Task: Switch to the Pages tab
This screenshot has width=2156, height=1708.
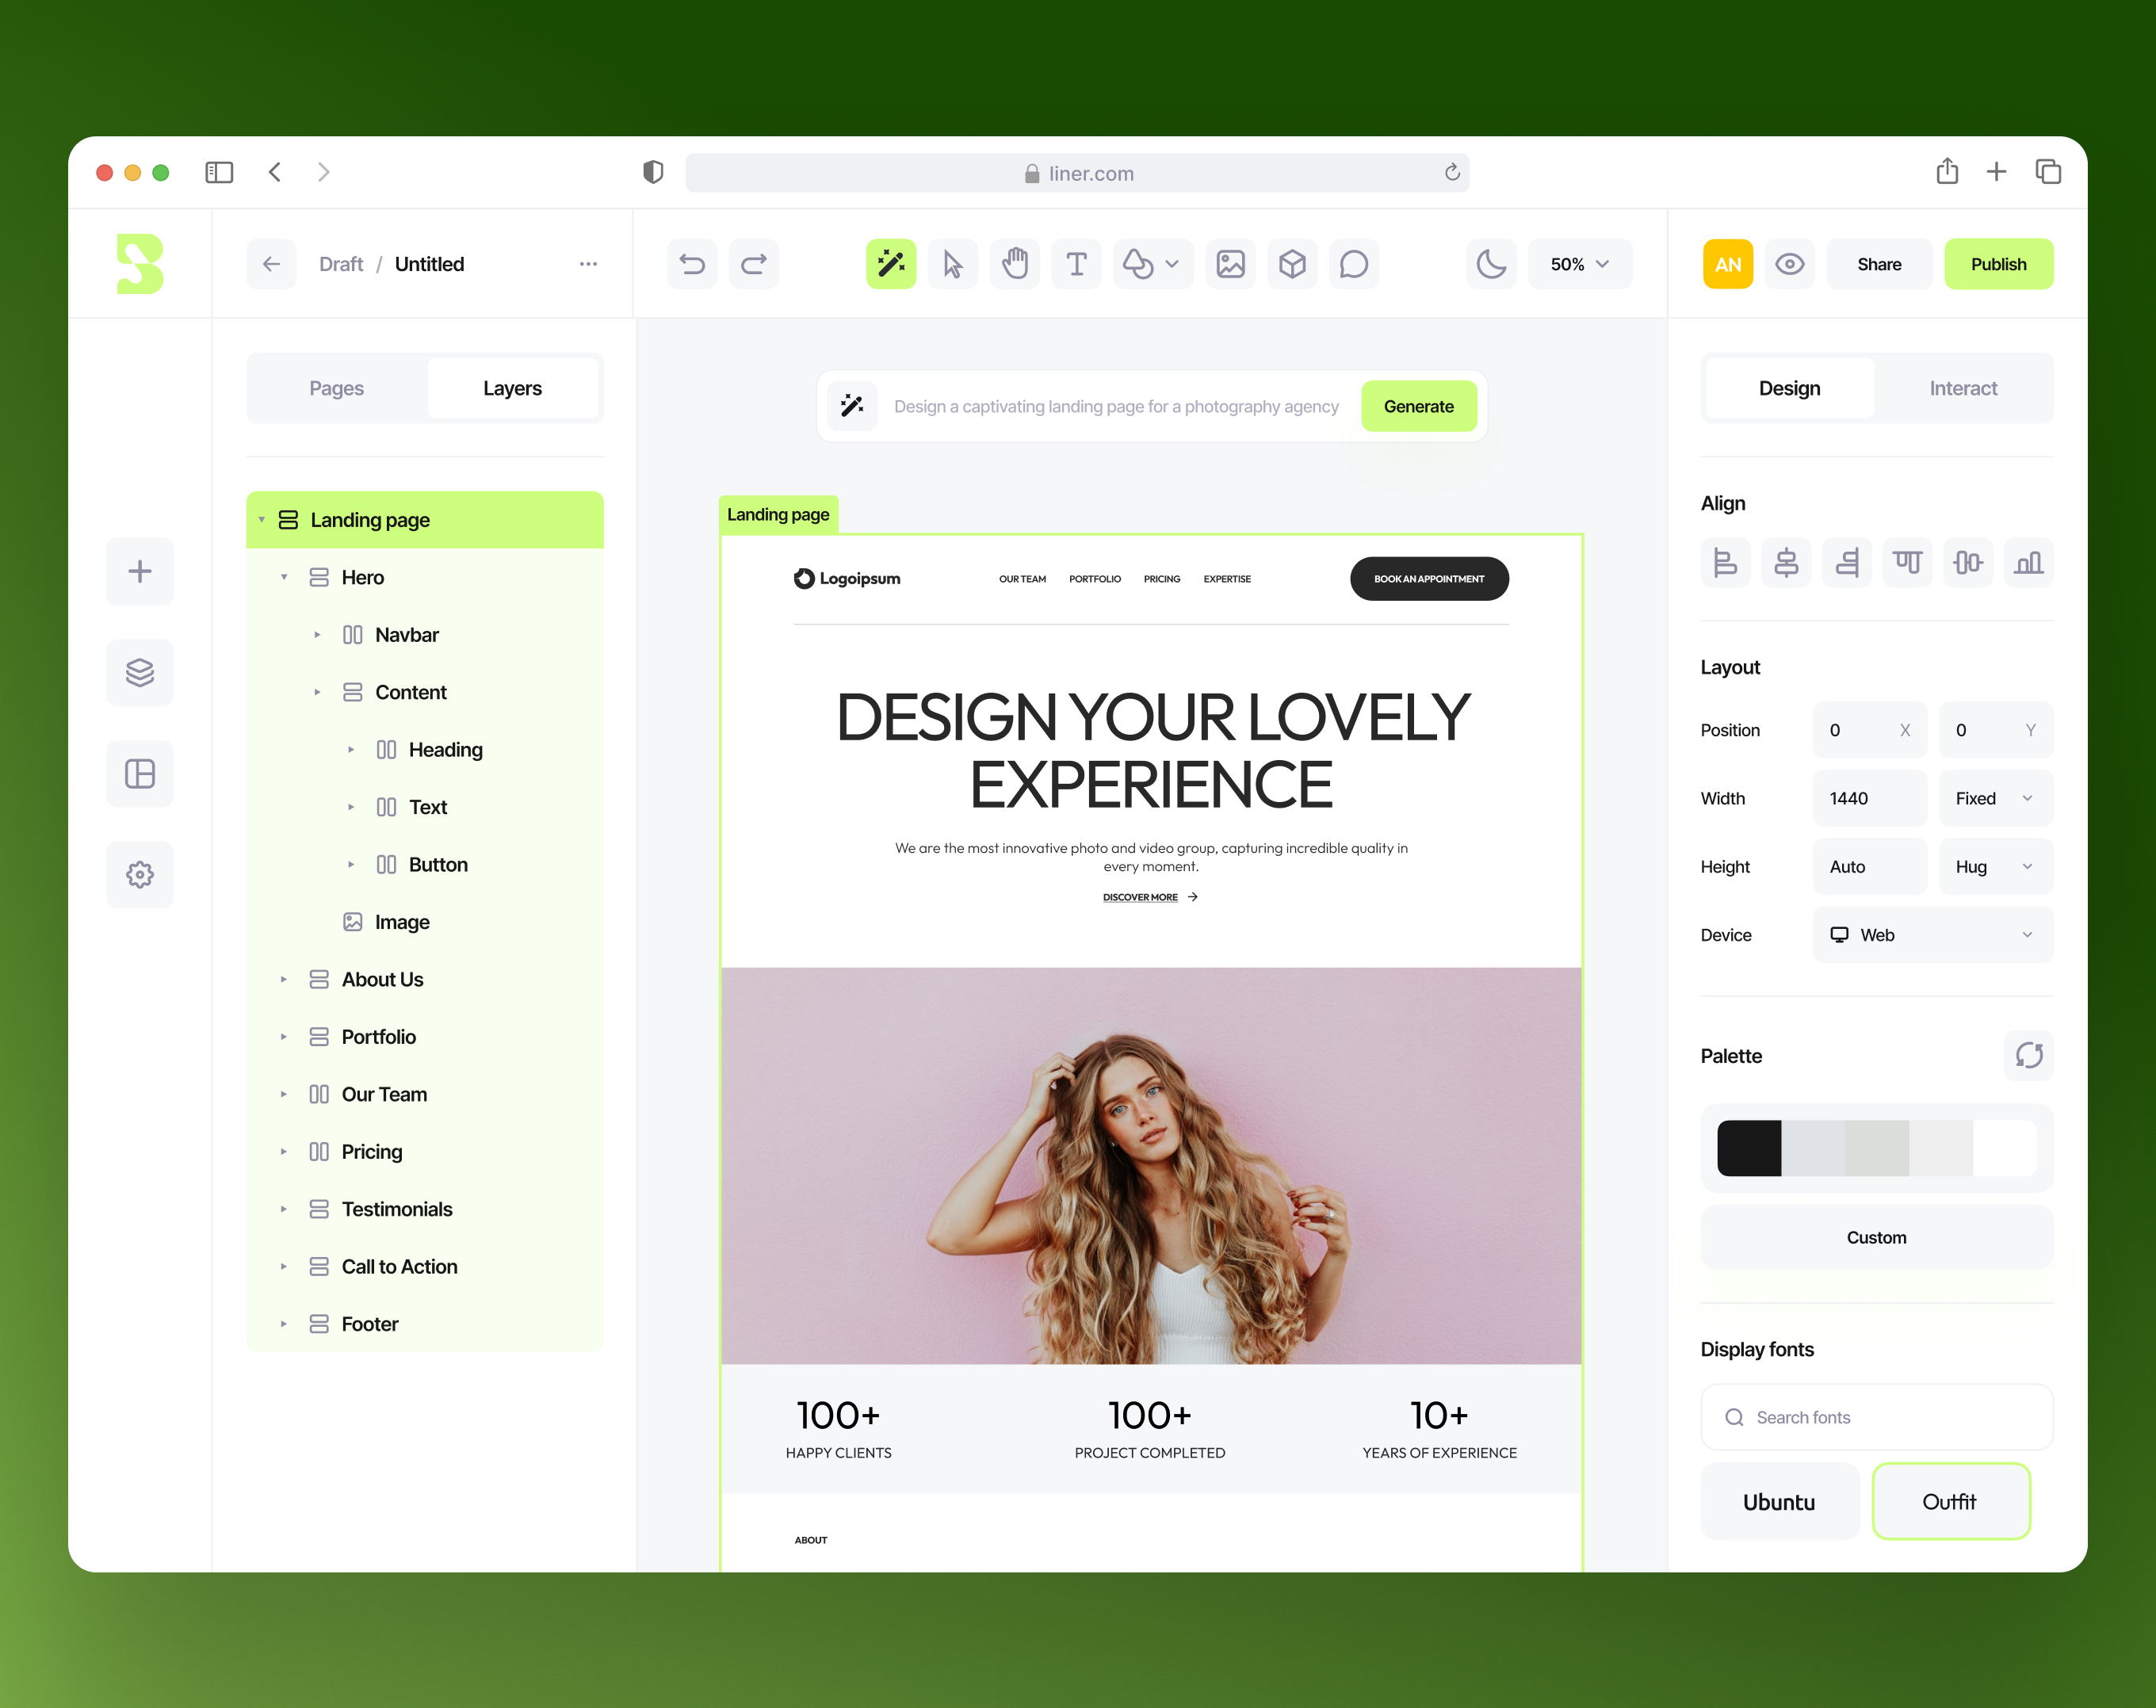Action: tap(336, 388)
